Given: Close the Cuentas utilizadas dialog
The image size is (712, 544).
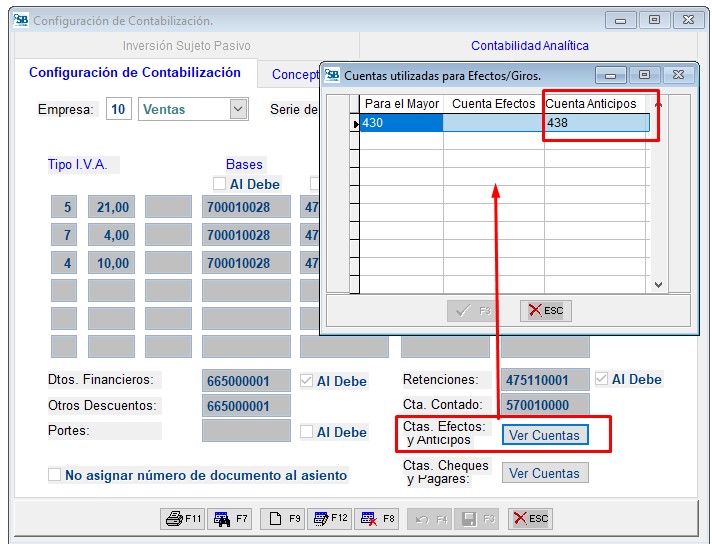Looking at the screenshot, I should pyautogui.click(x=678, y=75).
